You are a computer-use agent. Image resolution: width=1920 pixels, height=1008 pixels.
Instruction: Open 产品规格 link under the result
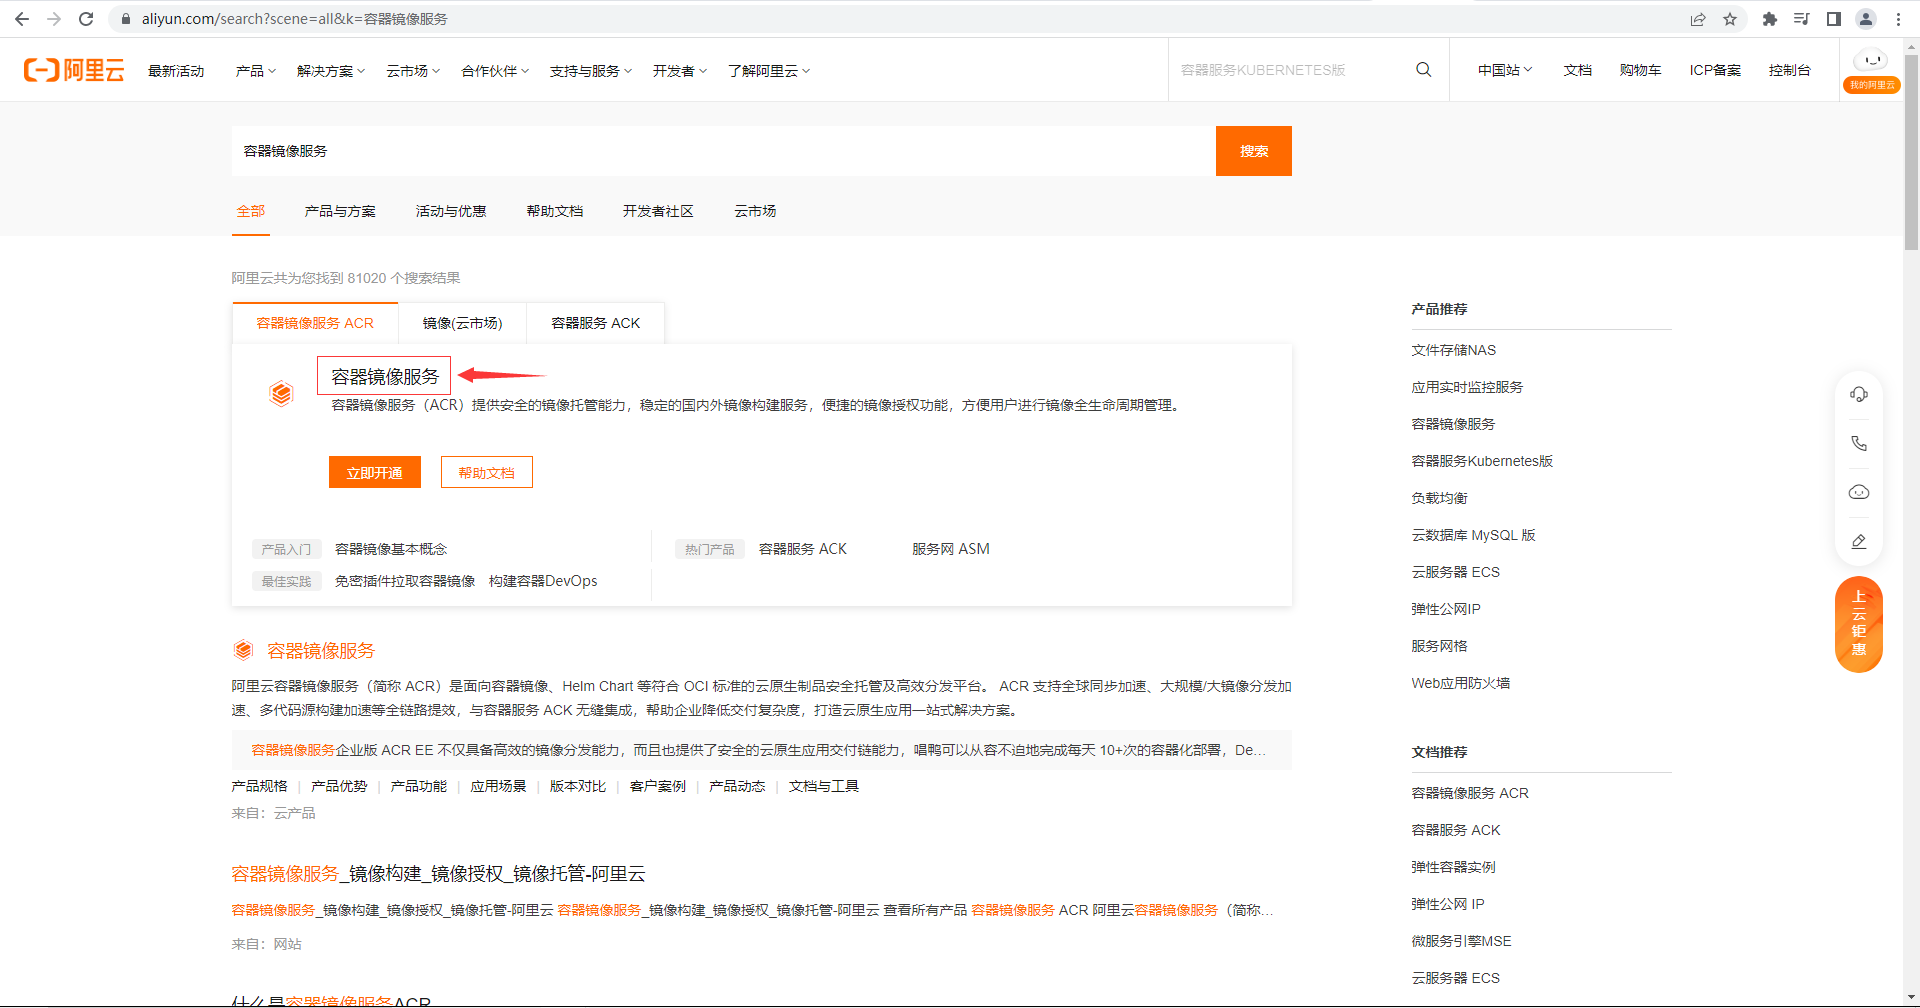[x=260, y=786]
